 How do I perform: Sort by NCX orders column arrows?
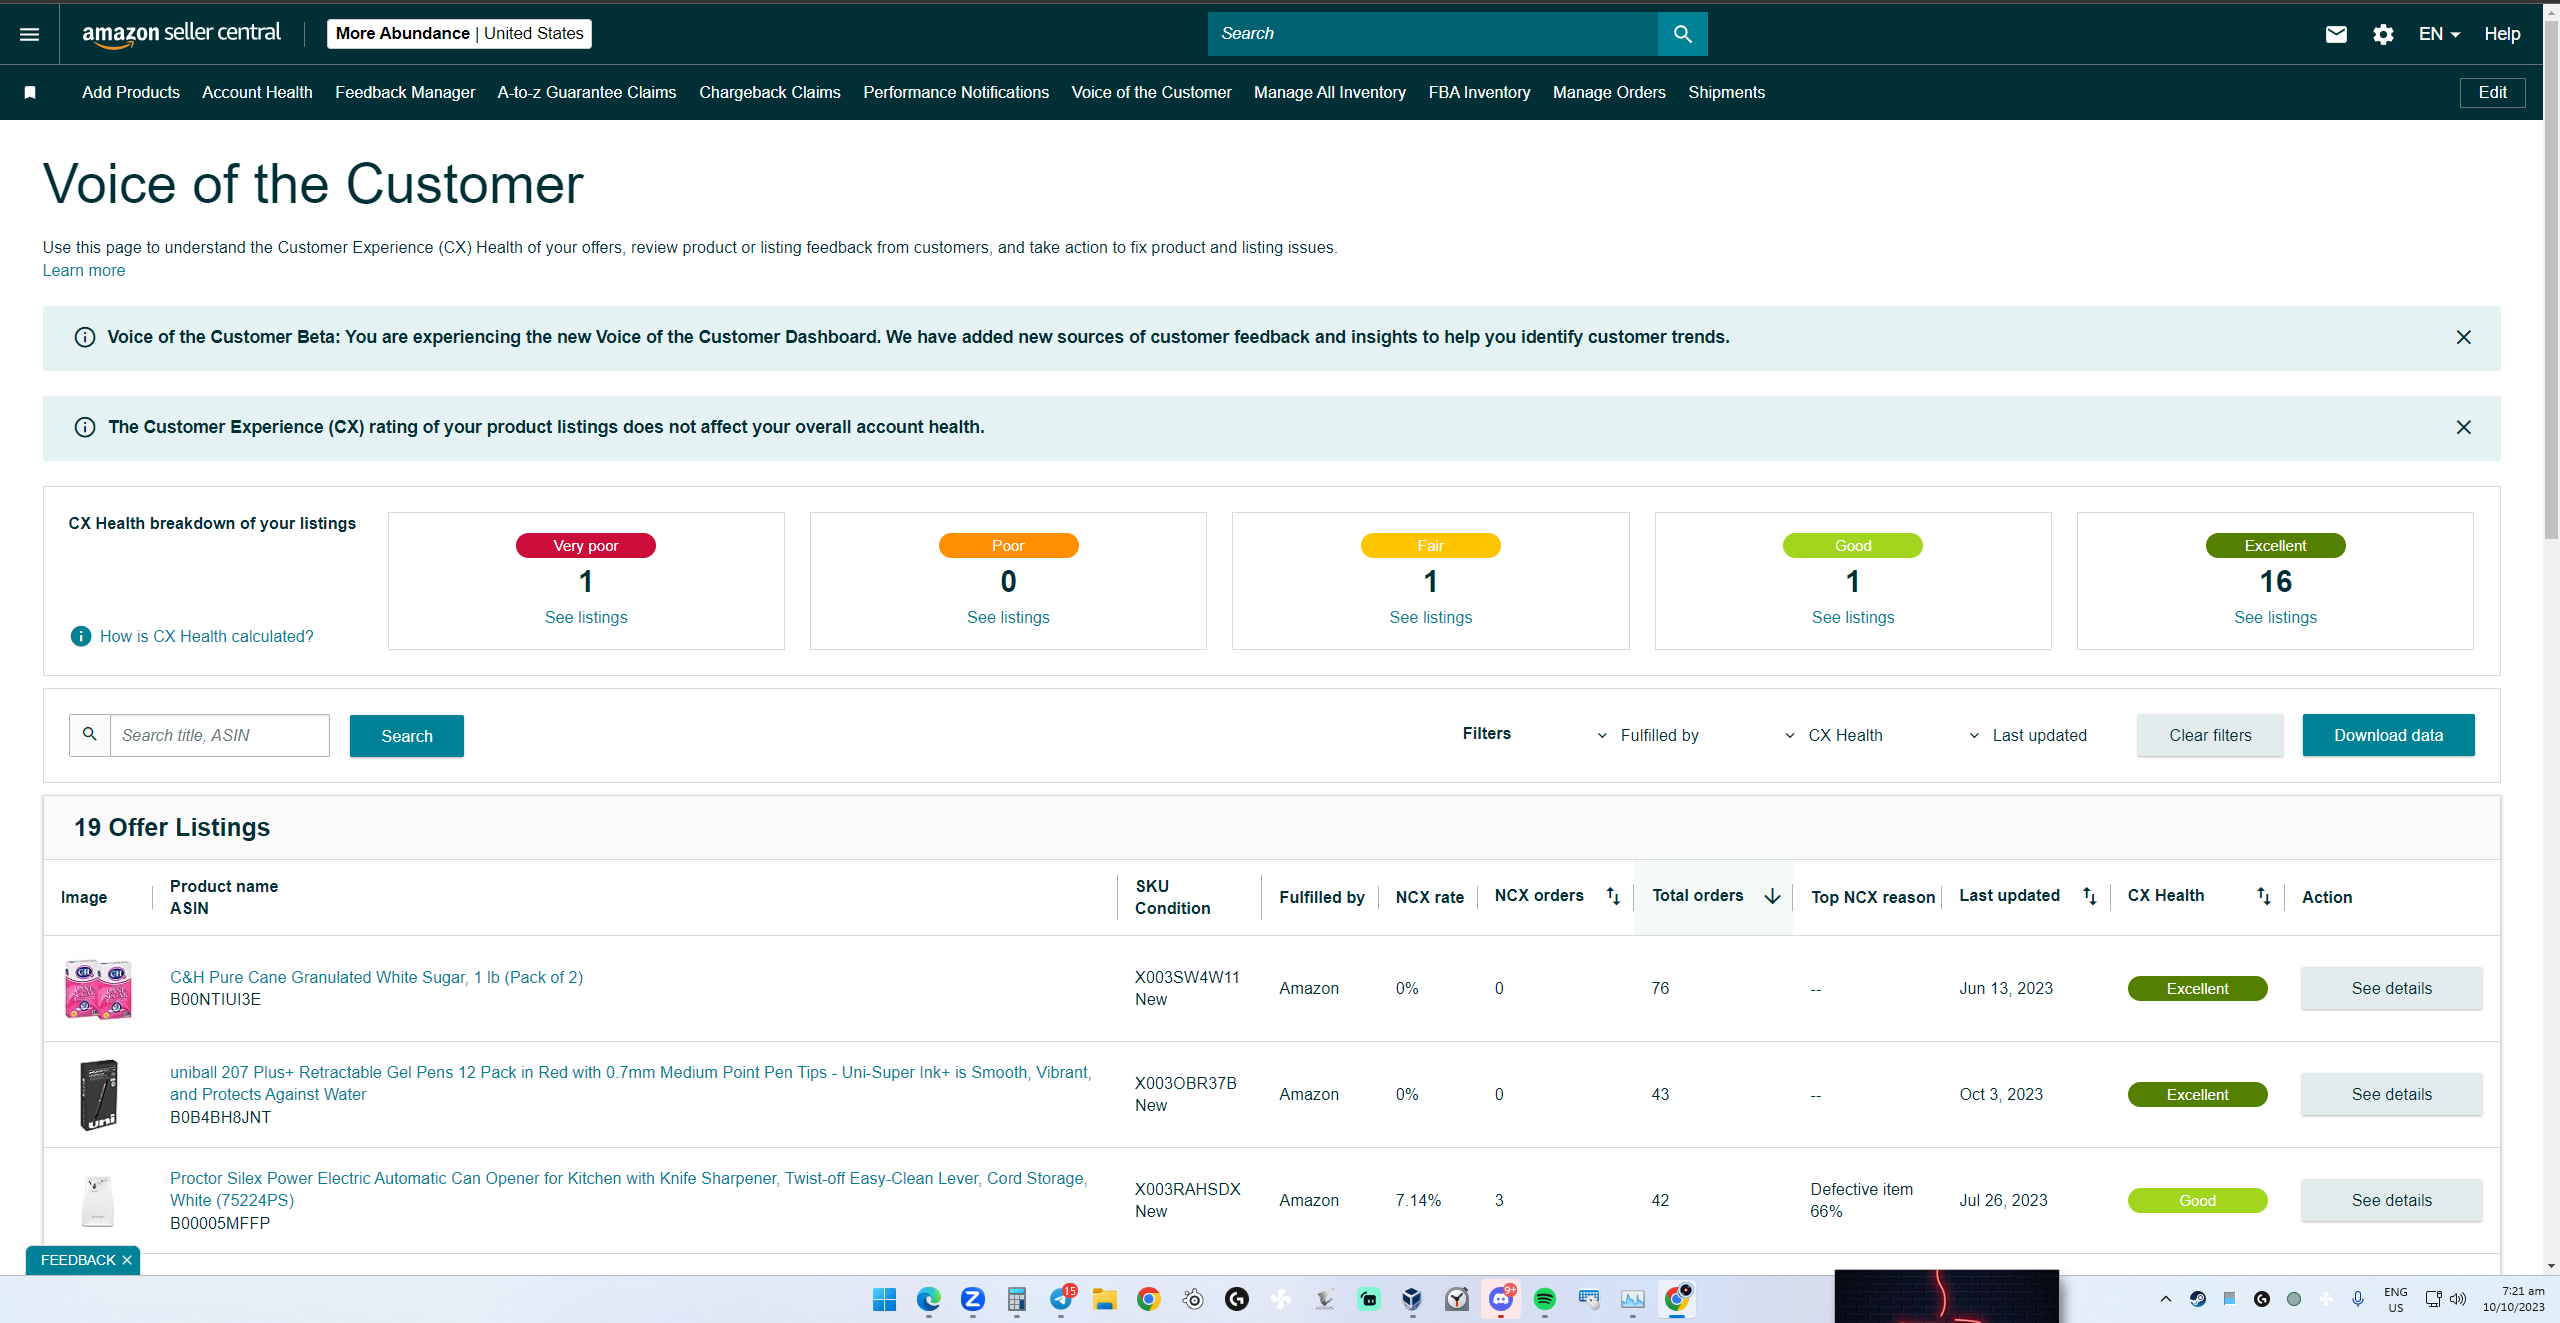pyautogui.click(x=1613, y=896)
